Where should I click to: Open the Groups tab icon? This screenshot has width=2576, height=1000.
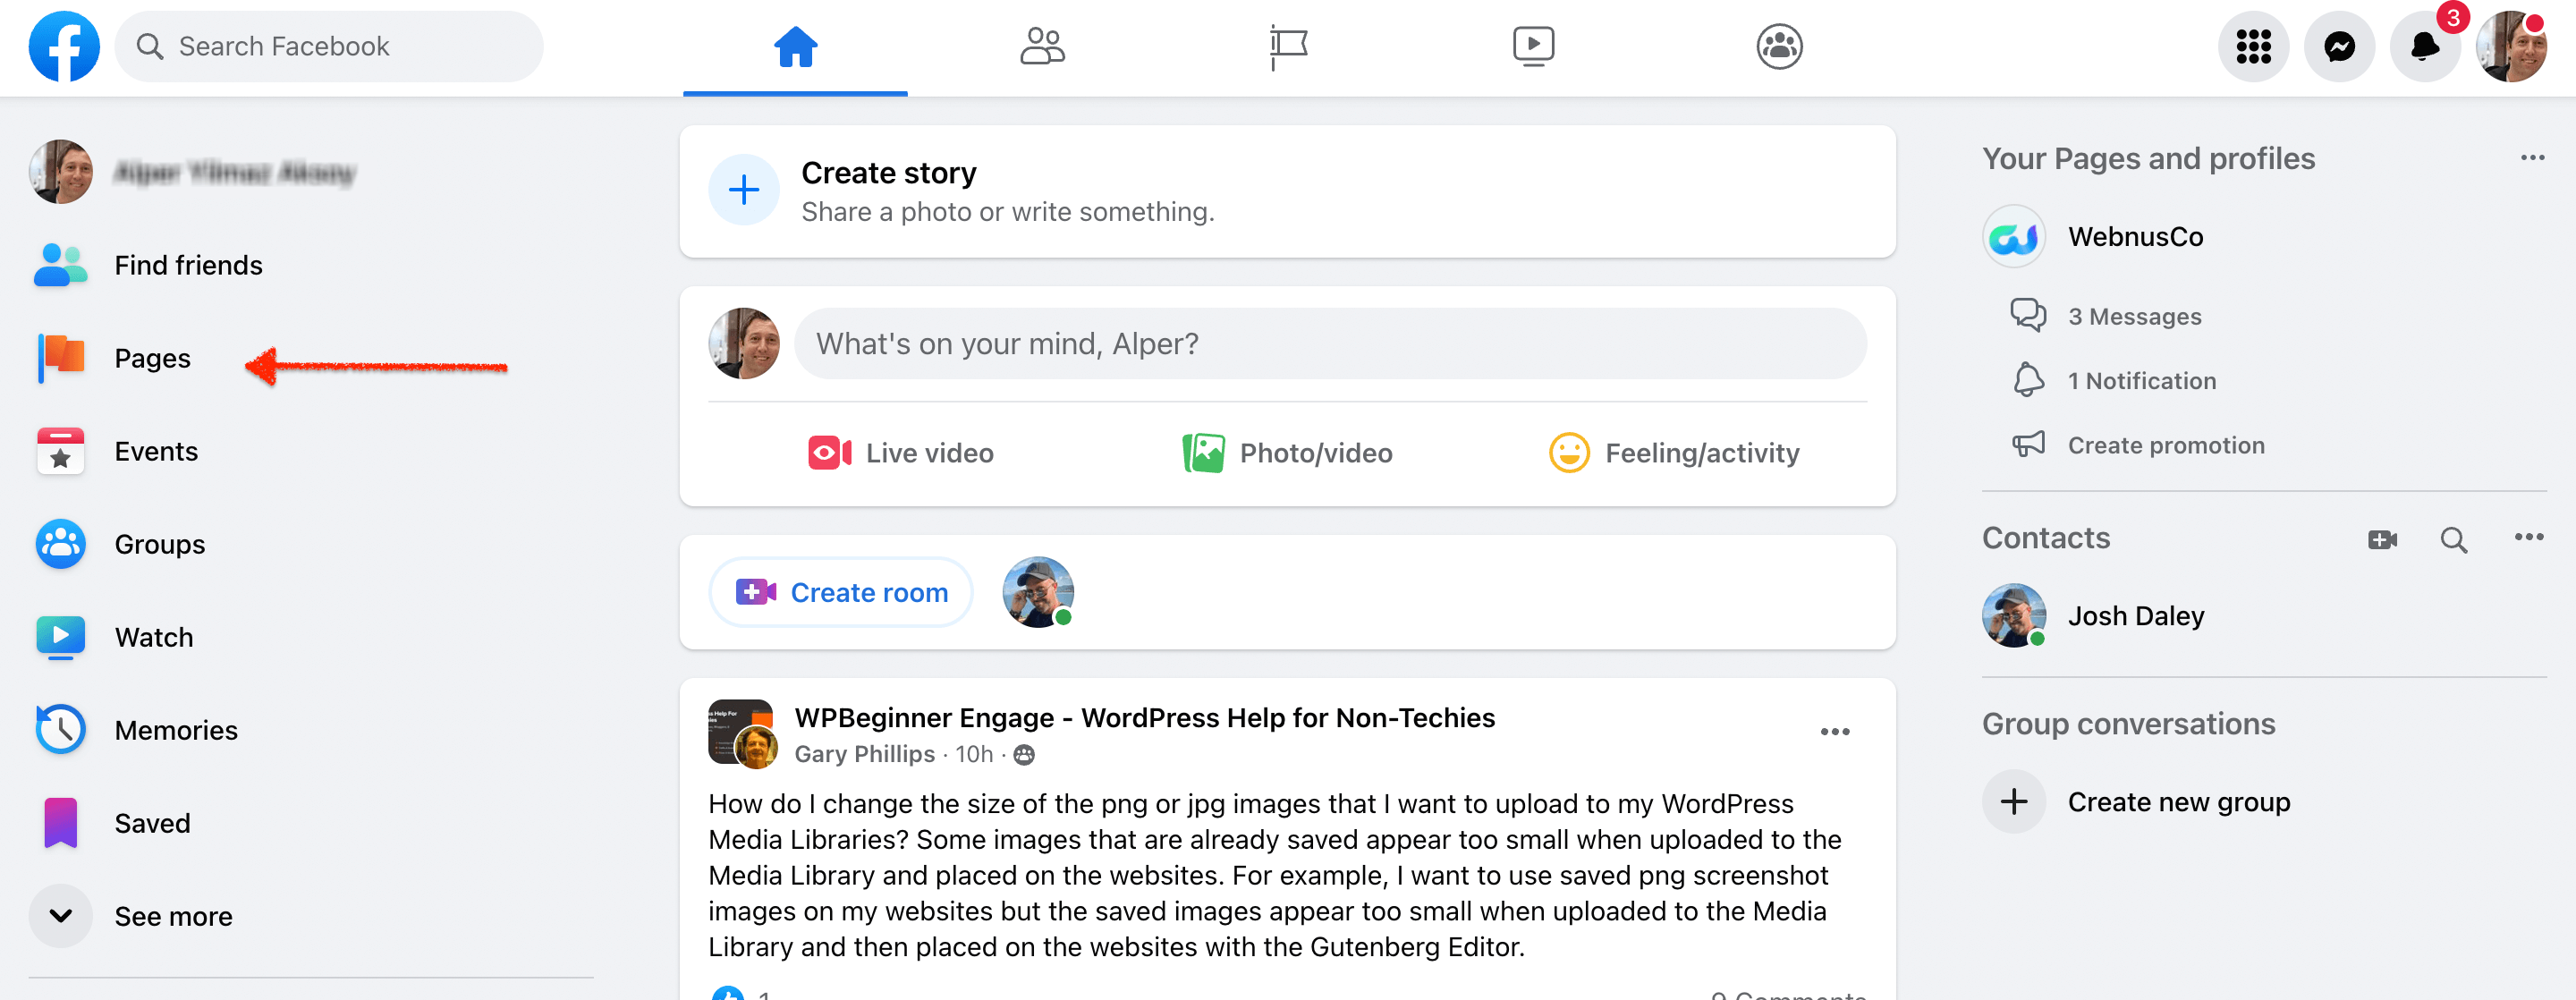(x=1779, y=46)
